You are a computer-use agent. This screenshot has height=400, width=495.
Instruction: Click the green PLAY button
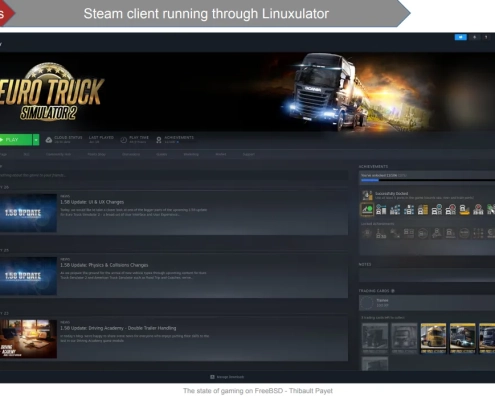point(16,140)
